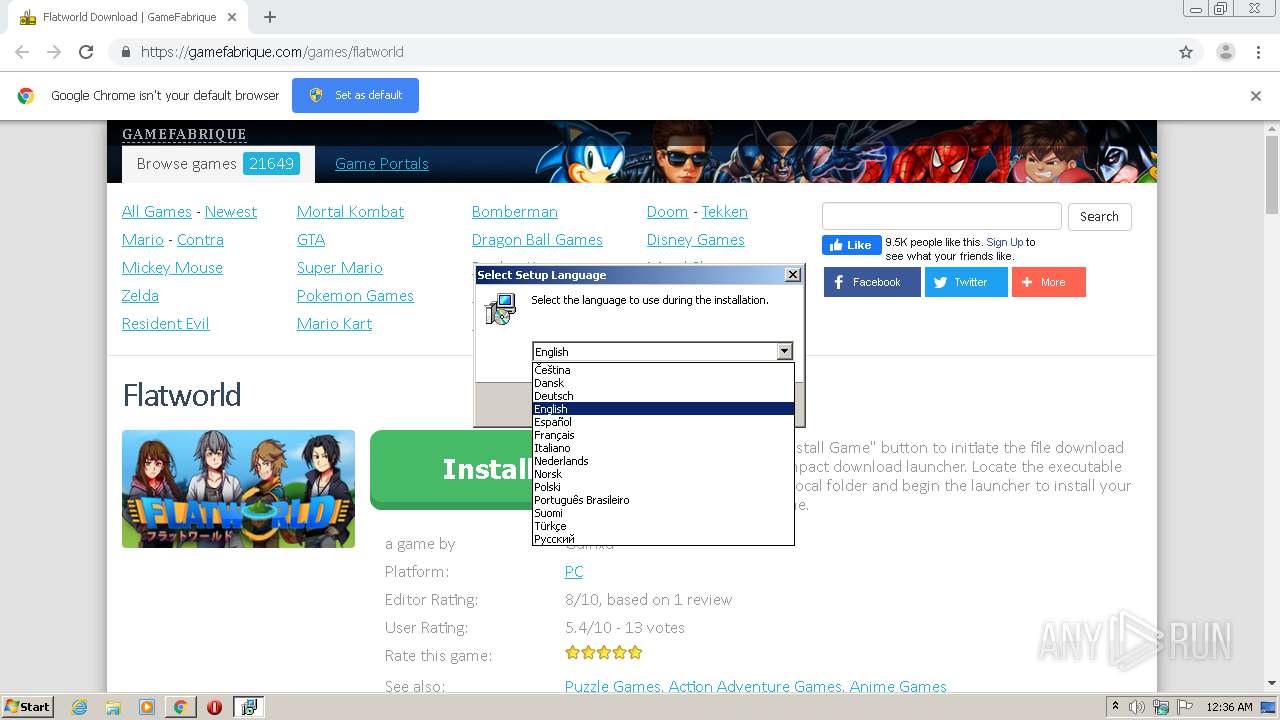This screenshot has width=1280, height=720.
Task: Select Français from the language list
Action: (x=663, y=435)
